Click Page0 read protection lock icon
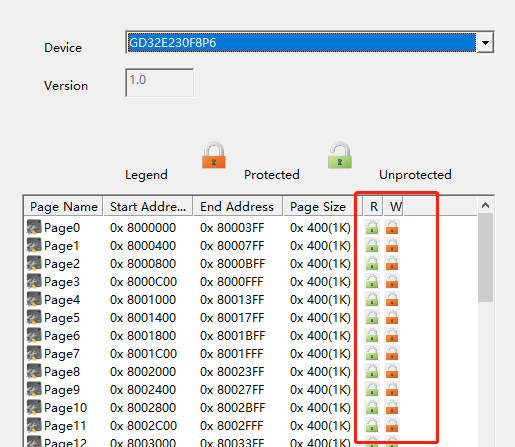This screenshot has width=515, height=447. click(x=372, y=227)
